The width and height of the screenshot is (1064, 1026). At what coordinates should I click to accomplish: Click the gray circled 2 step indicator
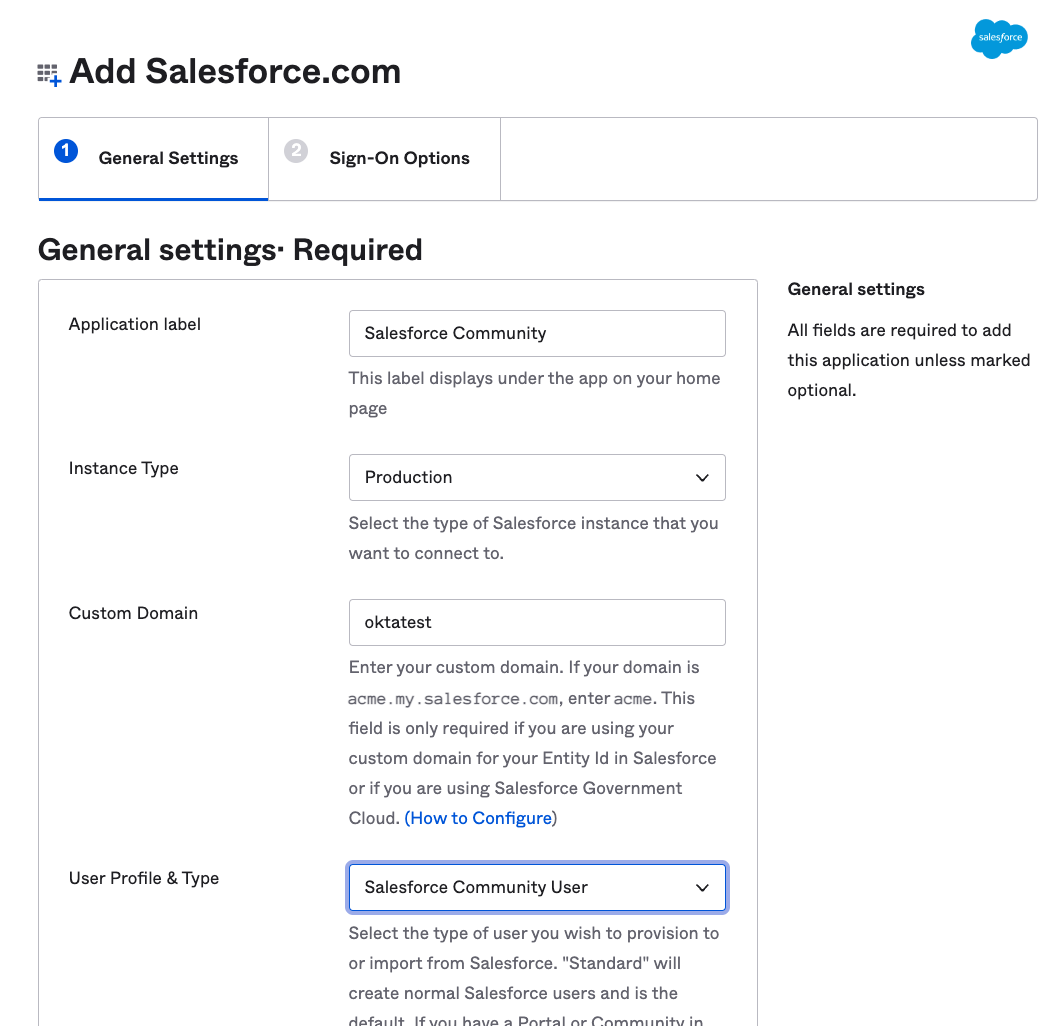(x=295, y=151)
